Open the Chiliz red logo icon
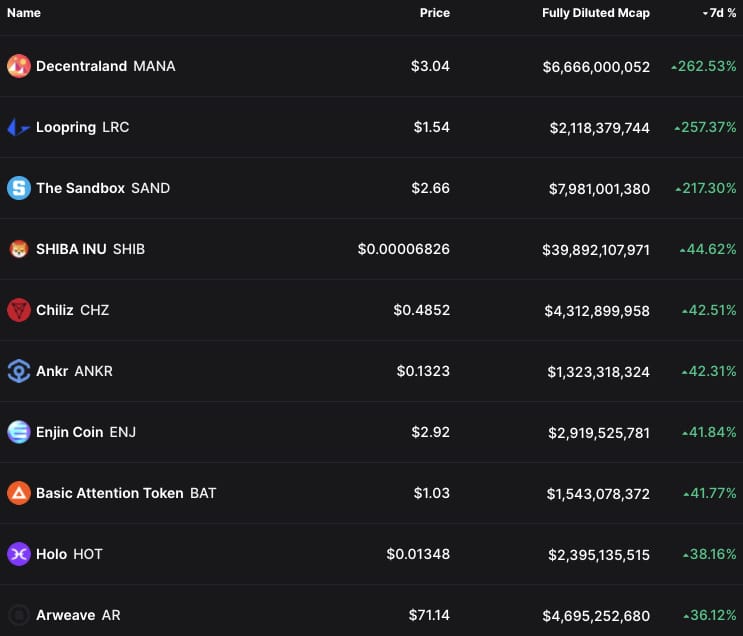Screen dimensions: 743x636 (18, 310)
